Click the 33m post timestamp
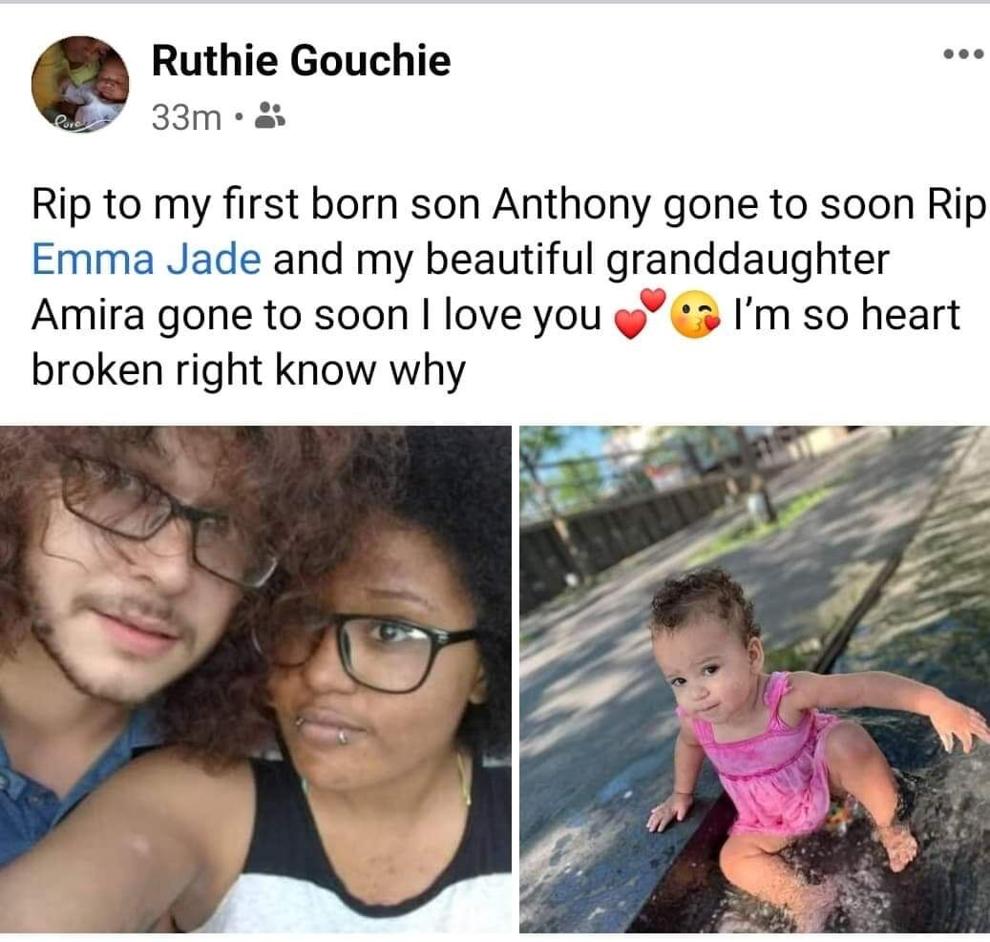The height and width of the screenshot is (942, 990). [186, 117]
